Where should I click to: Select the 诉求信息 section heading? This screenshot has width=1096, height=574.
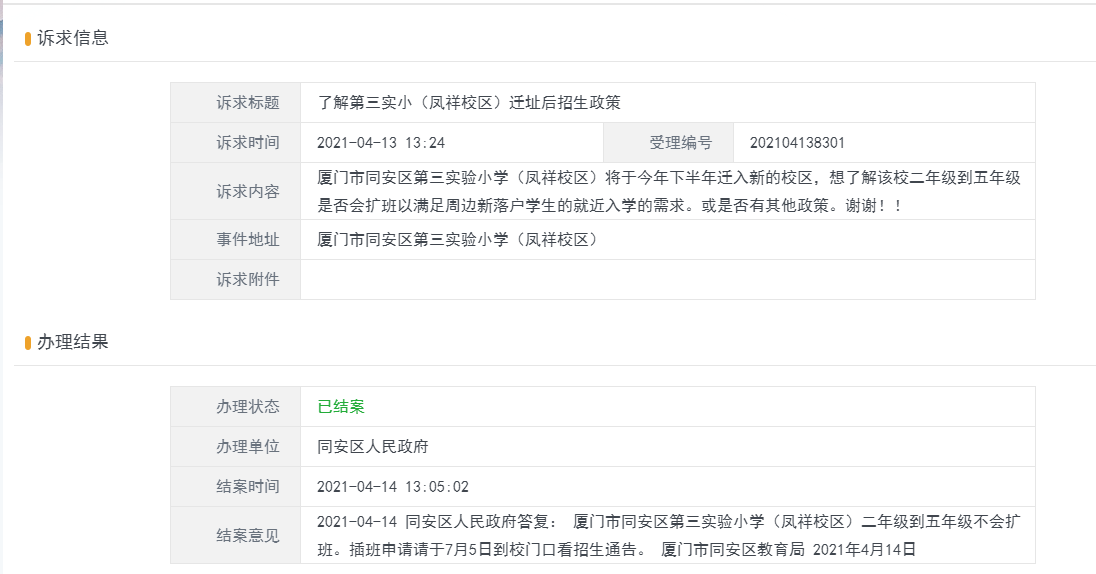pos(73,38)
